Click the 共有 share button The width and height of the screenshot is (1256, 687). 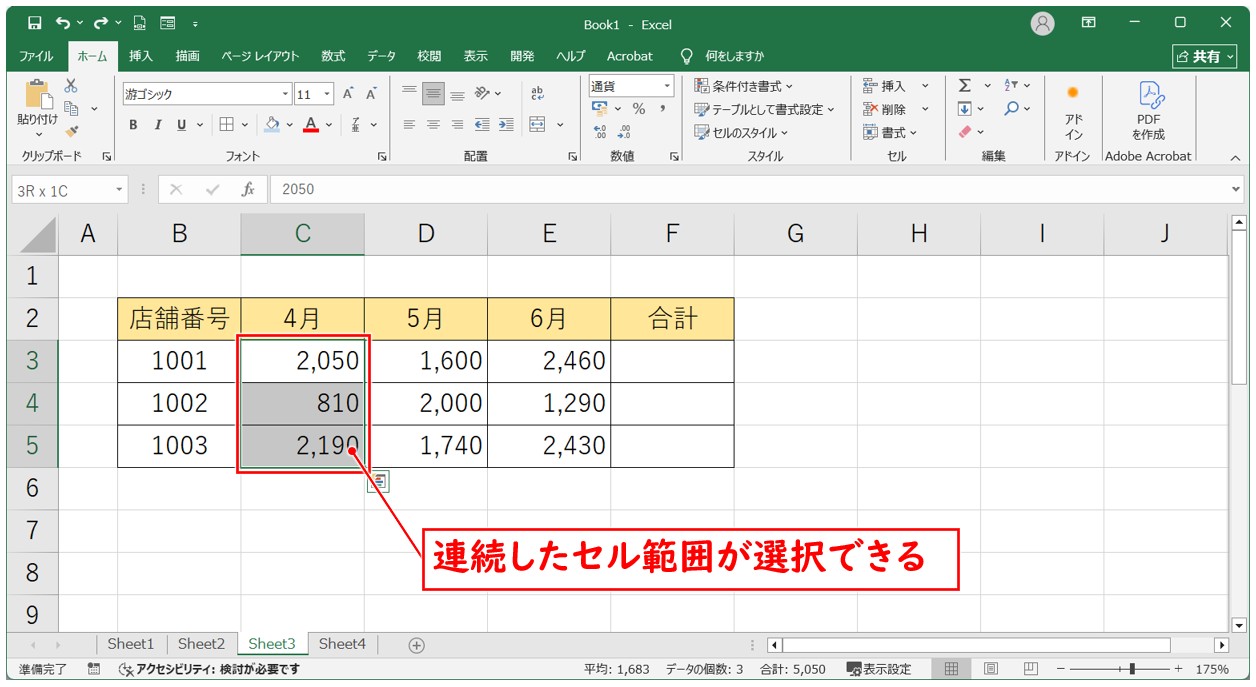pos(1204,56)
